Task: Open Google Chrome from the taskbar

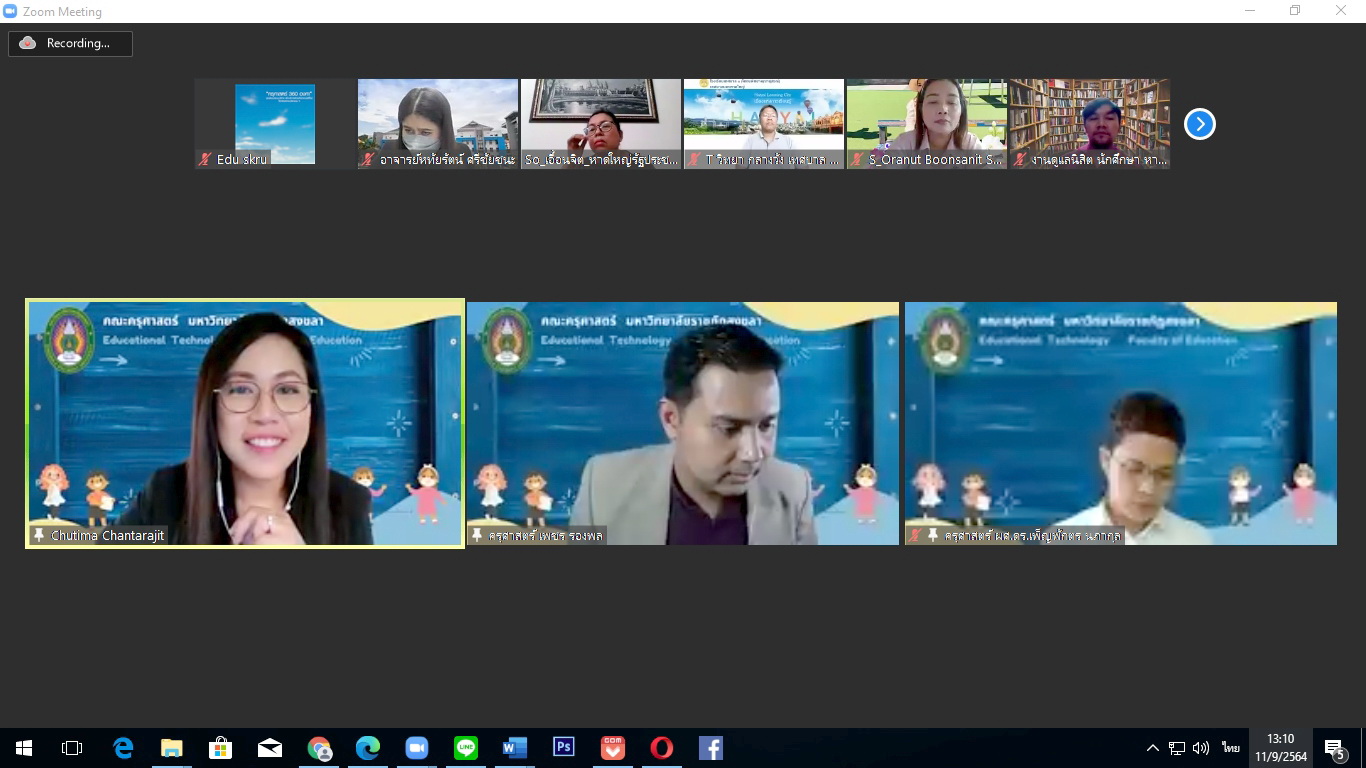Action: pos(319,748)
